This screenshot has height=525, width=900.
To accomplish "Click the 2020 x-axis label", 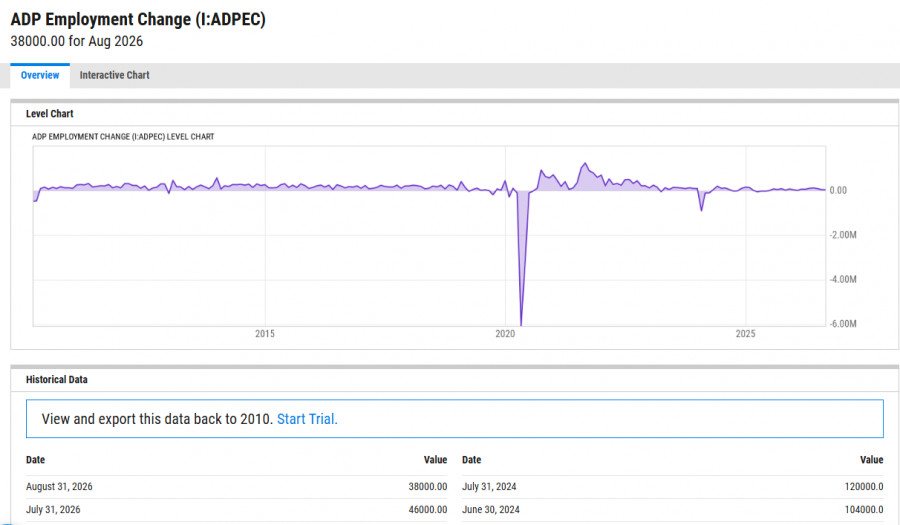I will pyautogui.click(x=505, y=333).
